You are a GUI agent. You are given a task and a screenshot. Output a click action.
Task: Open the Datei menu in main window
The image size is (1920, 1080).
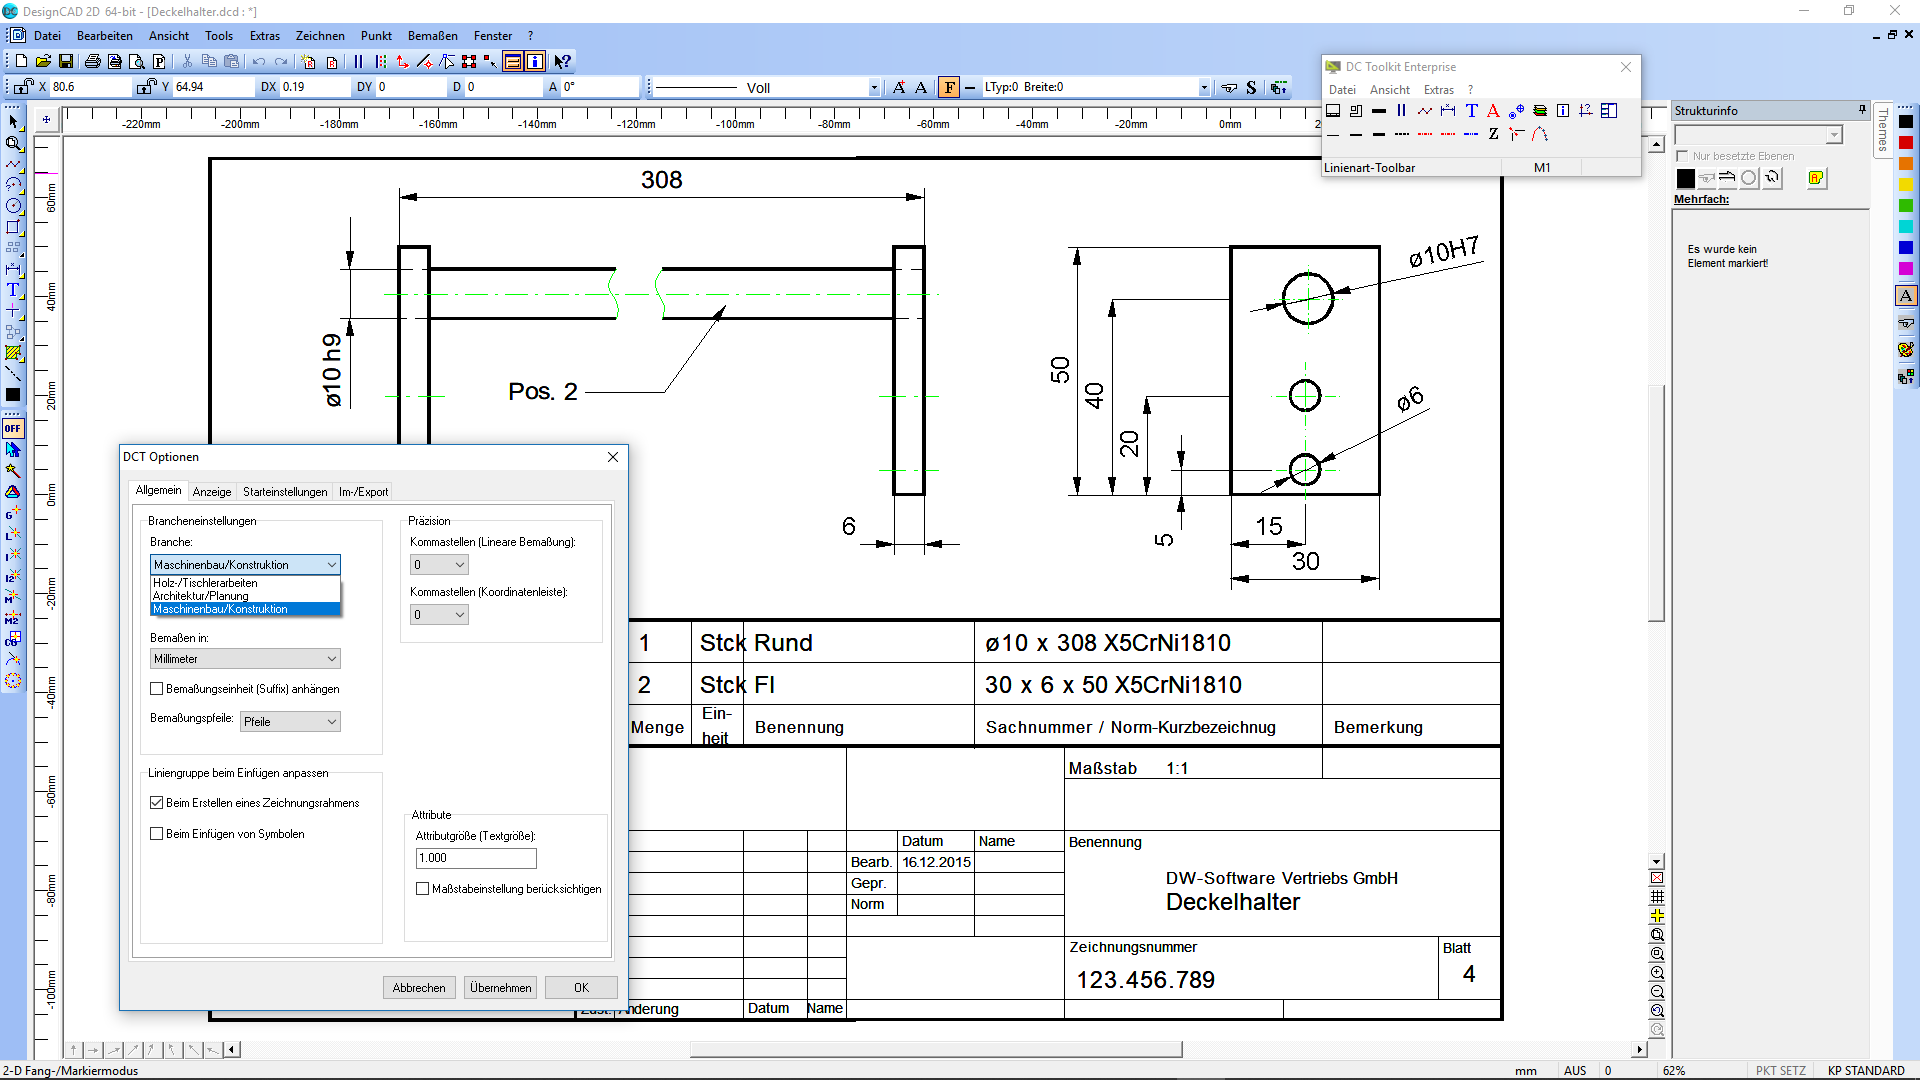tap(47, 36)
